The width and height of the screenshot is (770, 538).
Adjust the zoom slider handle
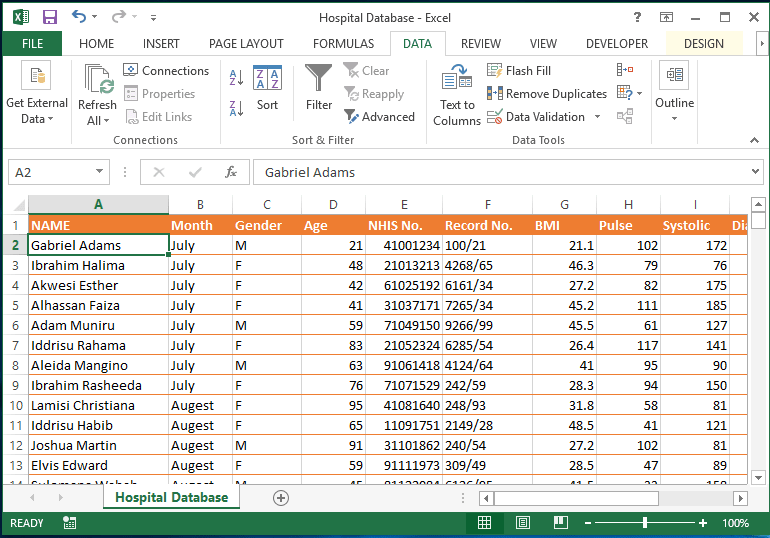(645, 523)
